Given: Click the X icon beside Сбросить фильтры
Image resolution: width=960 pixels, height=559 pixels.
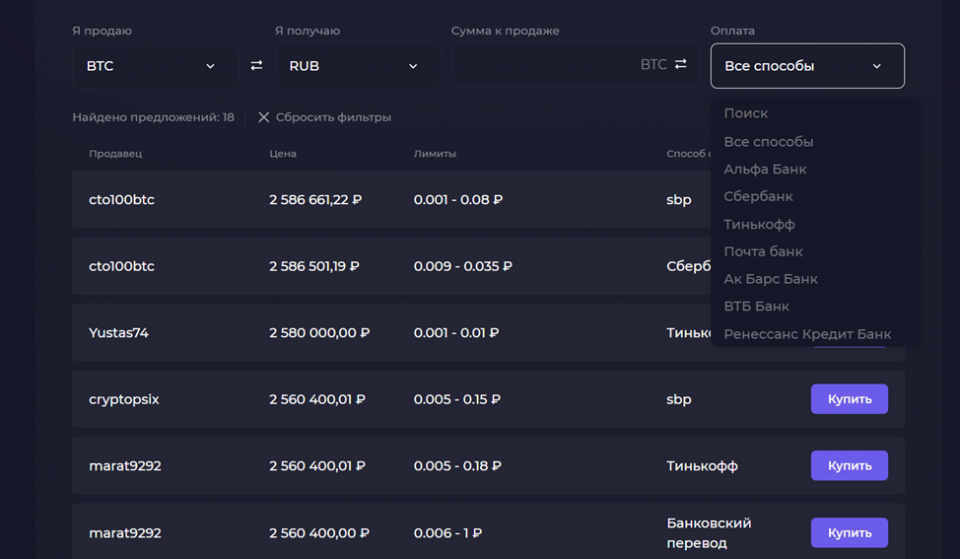Looking at the screenshot, I should point(264,117).
